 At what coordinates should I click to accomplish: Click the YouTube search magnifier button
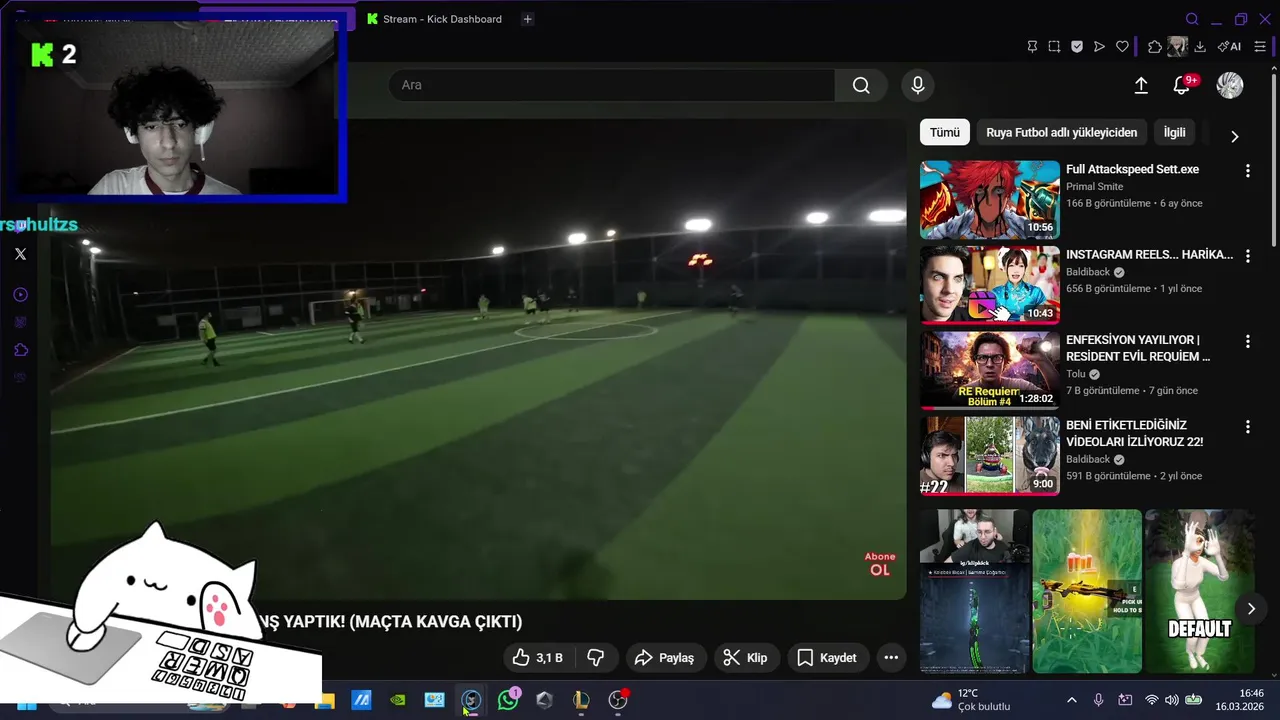861,85
